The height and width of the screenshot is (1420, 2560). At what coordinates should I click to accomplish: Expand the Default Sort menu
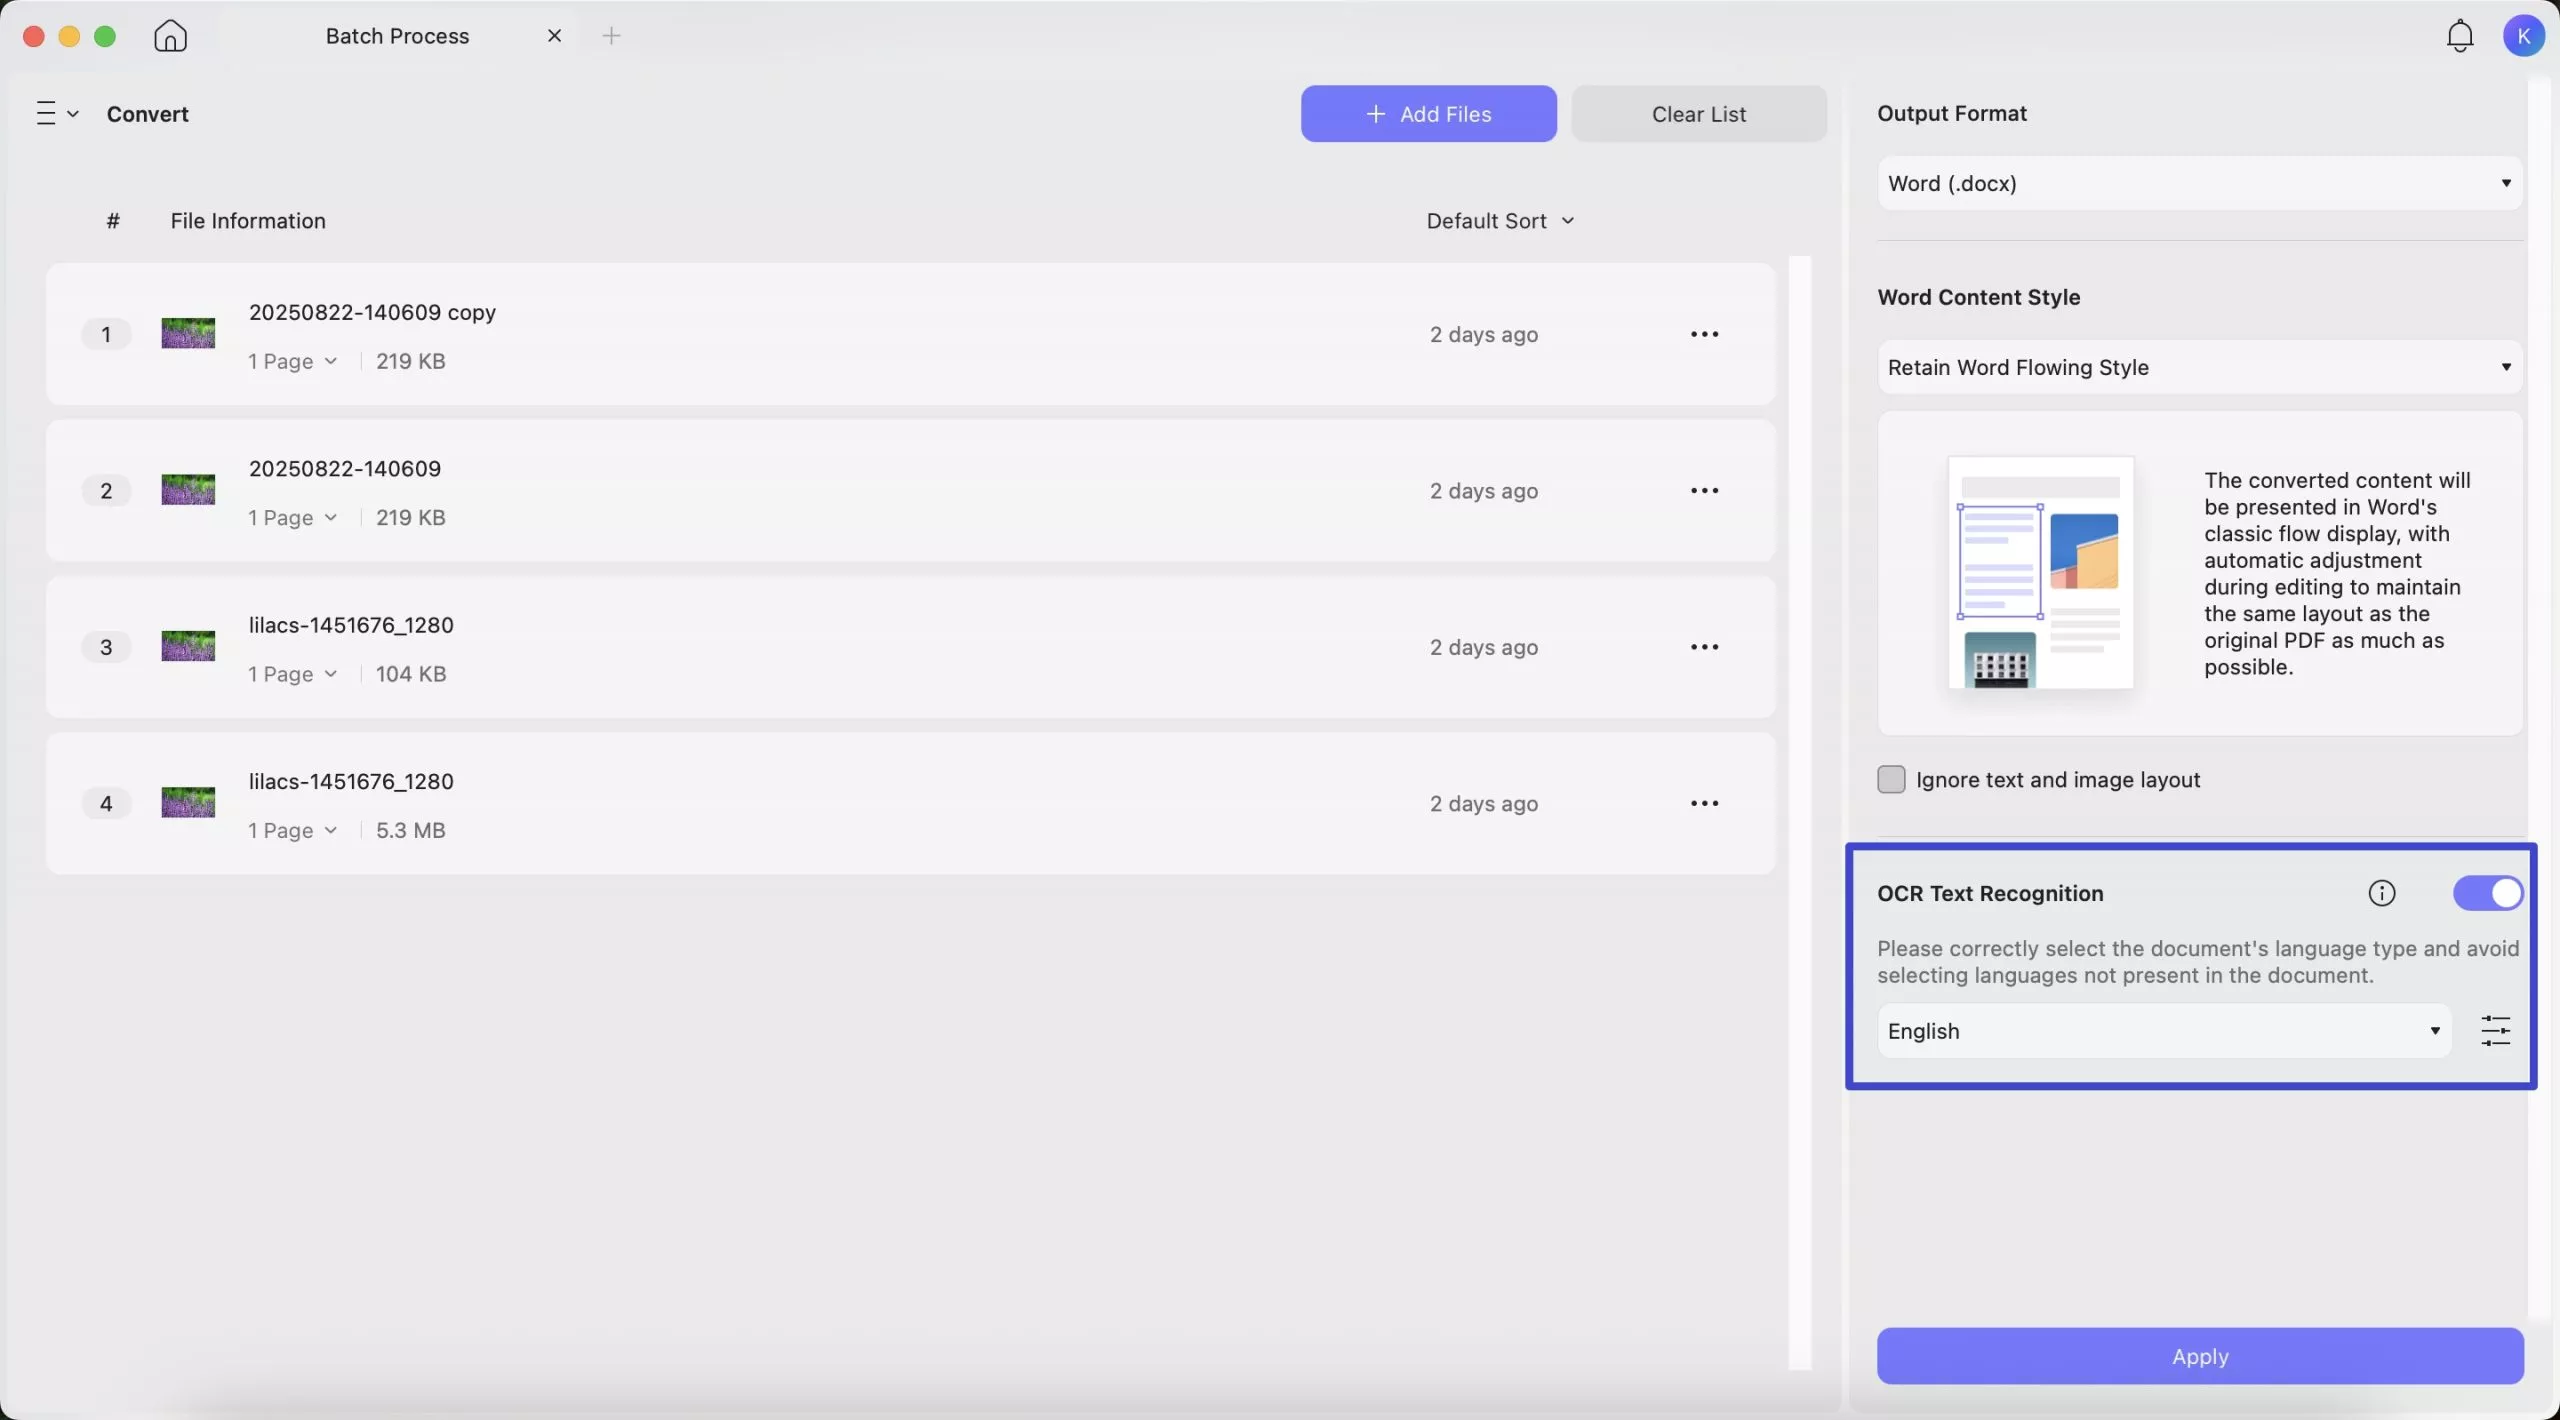coord(1499,221)
